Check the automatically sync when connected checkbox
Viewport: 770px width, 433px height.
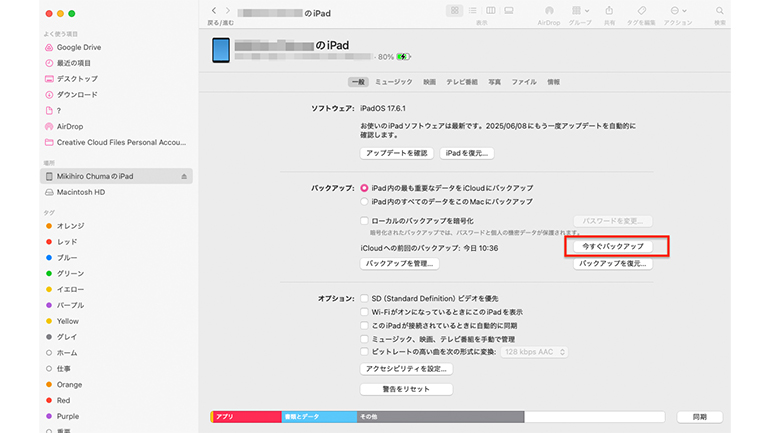364,325
